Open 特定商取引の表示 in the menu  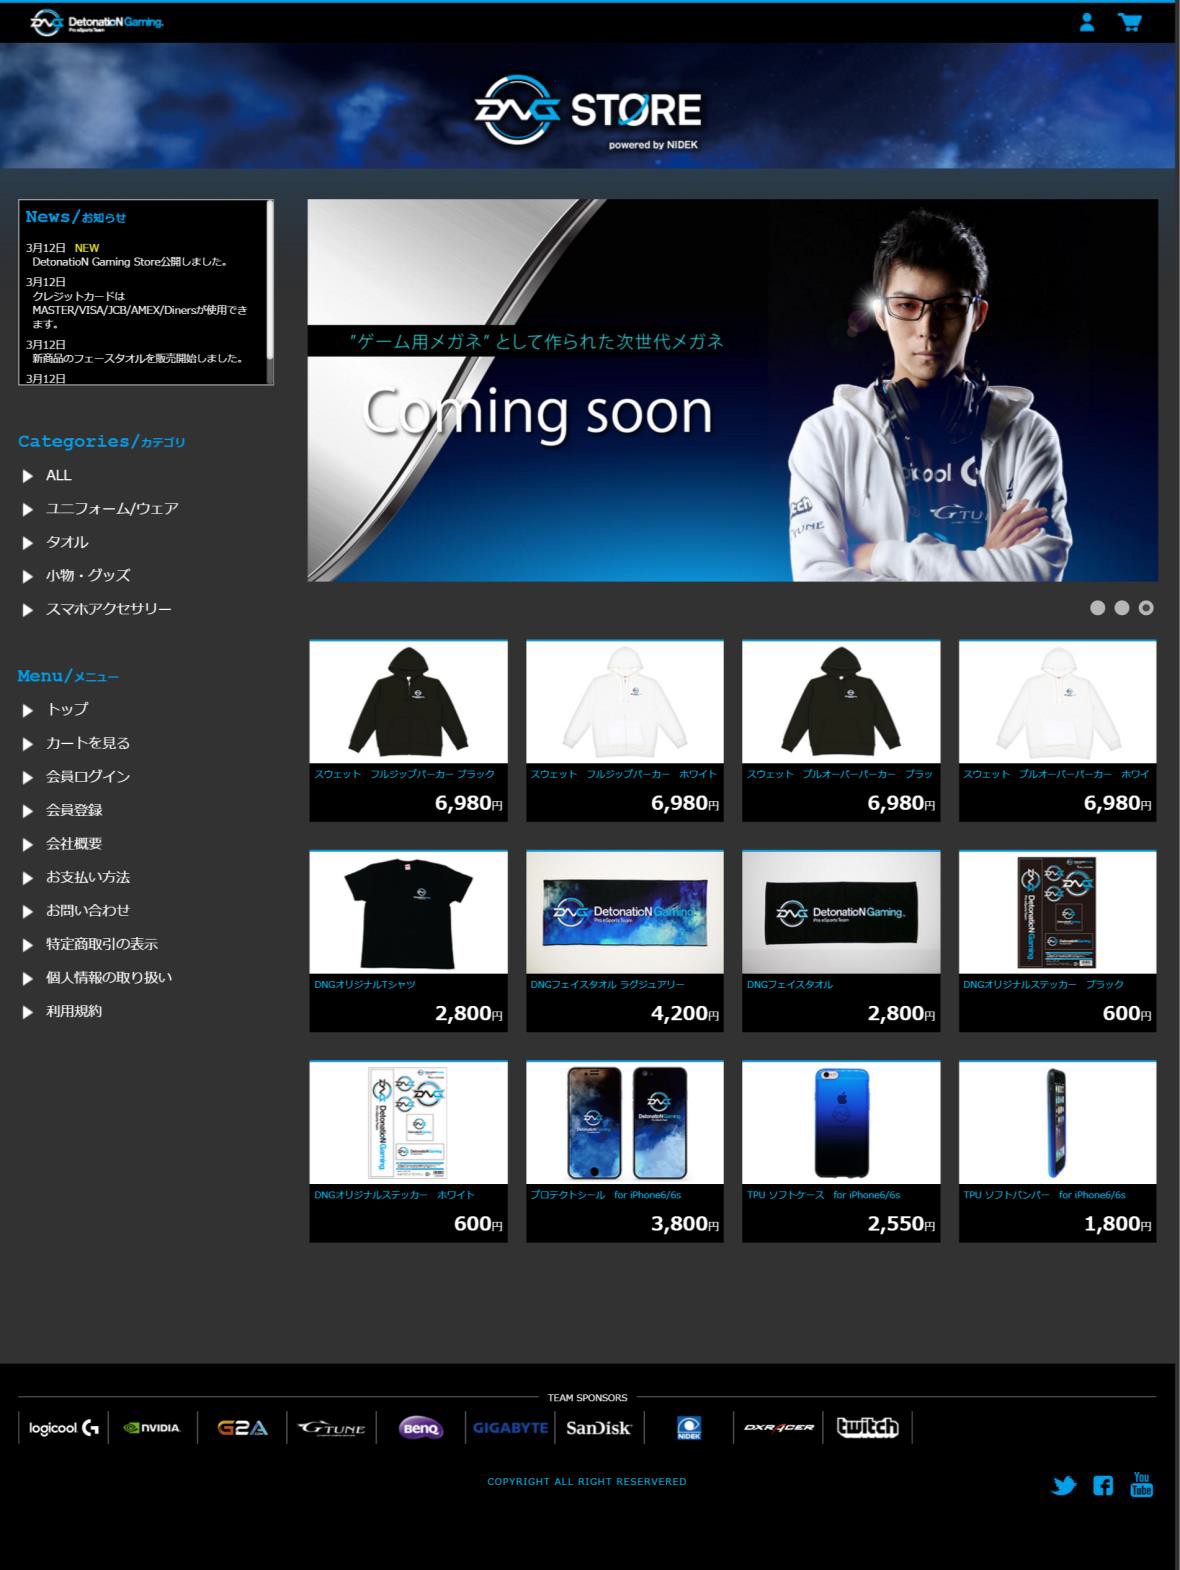click(x=102, y=944)
